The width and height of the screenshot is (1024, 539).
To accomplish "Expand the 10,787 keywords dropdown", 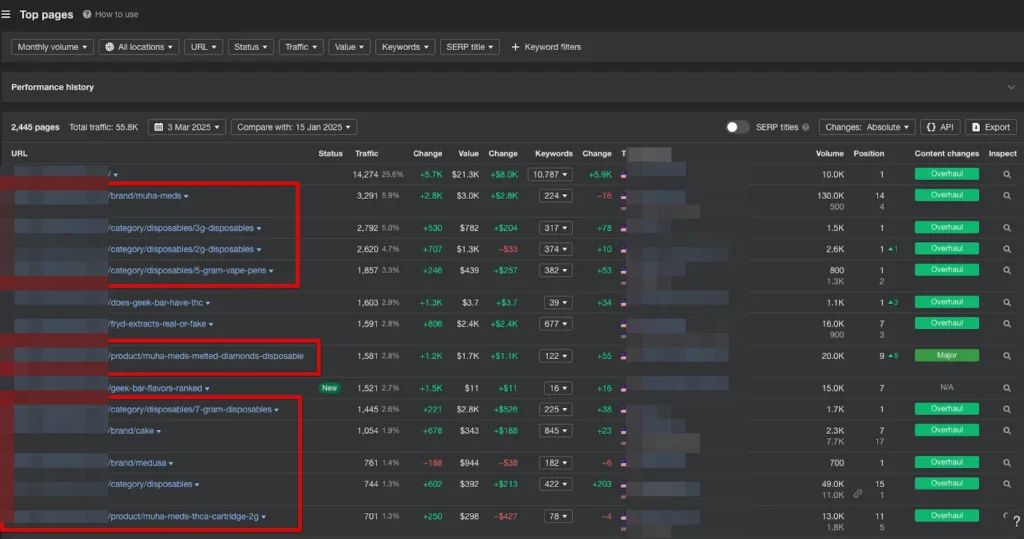I will coord(550,174).
